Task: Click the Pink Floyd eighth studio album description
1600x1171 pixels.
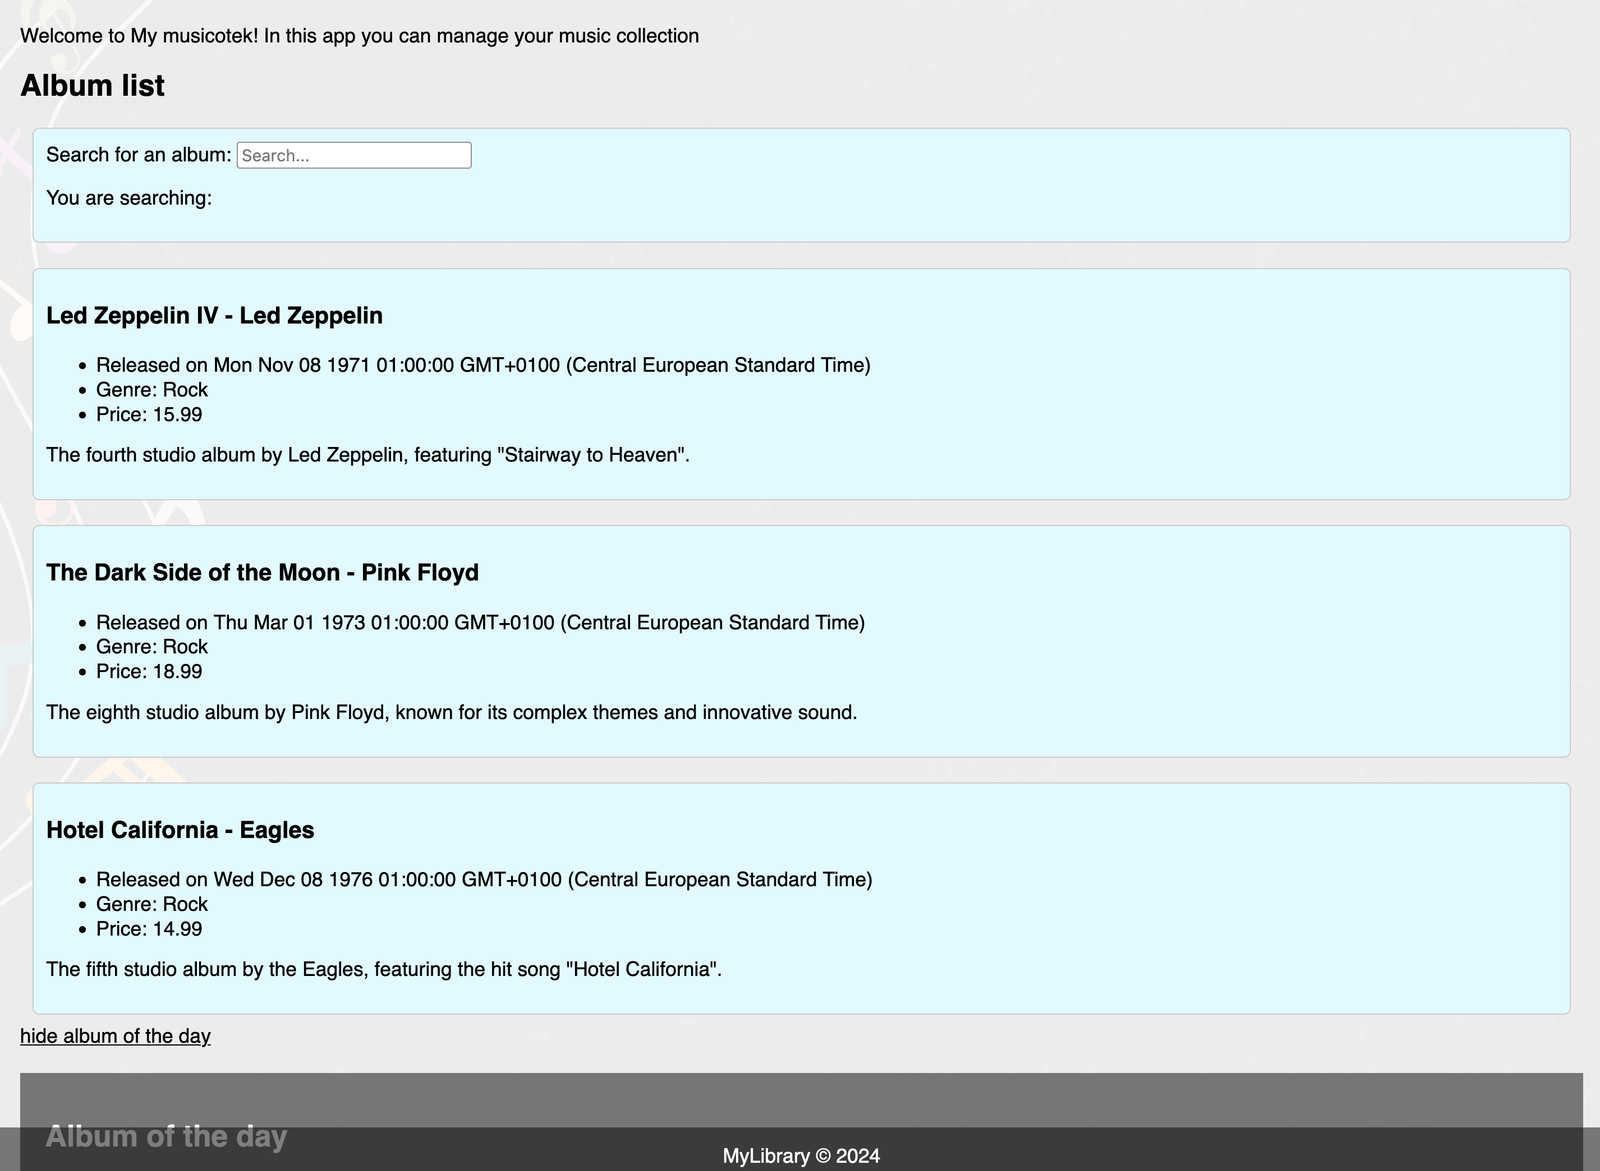Action: click(x=451, y=712)
